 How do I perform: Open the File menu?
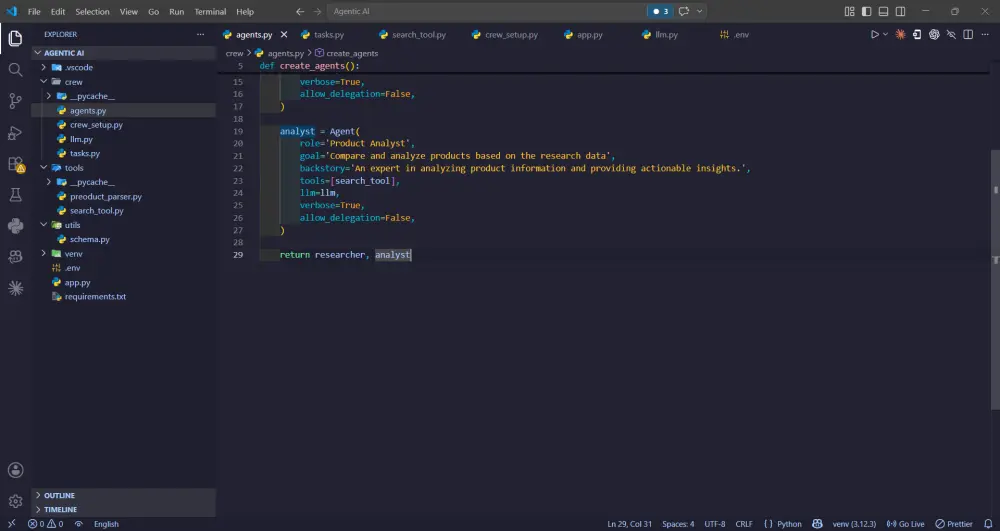point(34,11)
